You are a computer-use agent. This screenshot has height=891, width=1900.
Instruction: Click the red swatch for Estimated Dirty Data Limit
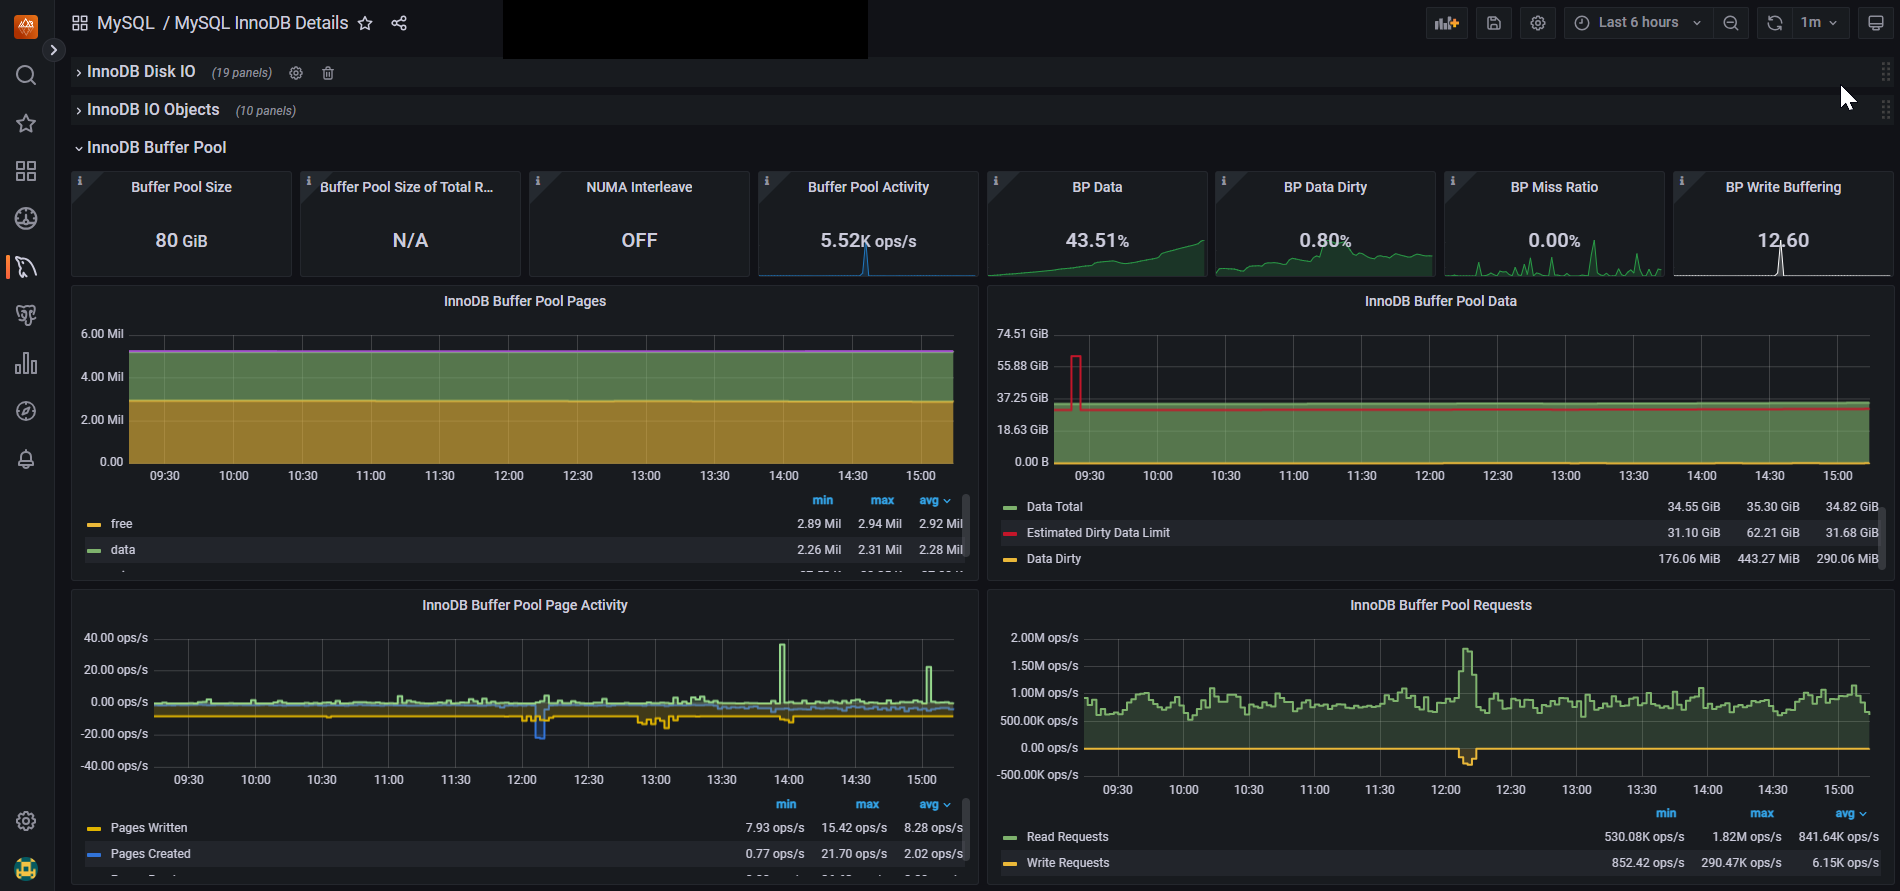tap(1010, 533)
